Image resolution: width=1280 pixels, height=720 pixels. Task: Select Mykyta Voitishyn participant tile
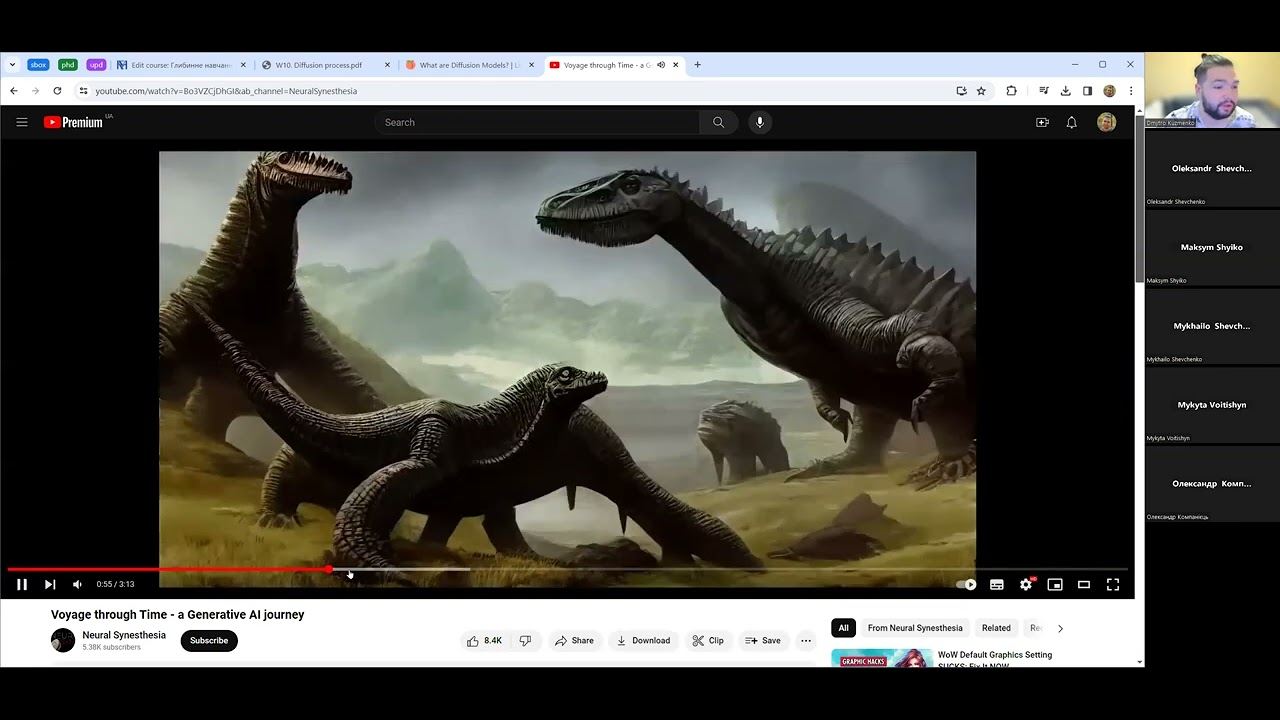tap(1212, 405)
